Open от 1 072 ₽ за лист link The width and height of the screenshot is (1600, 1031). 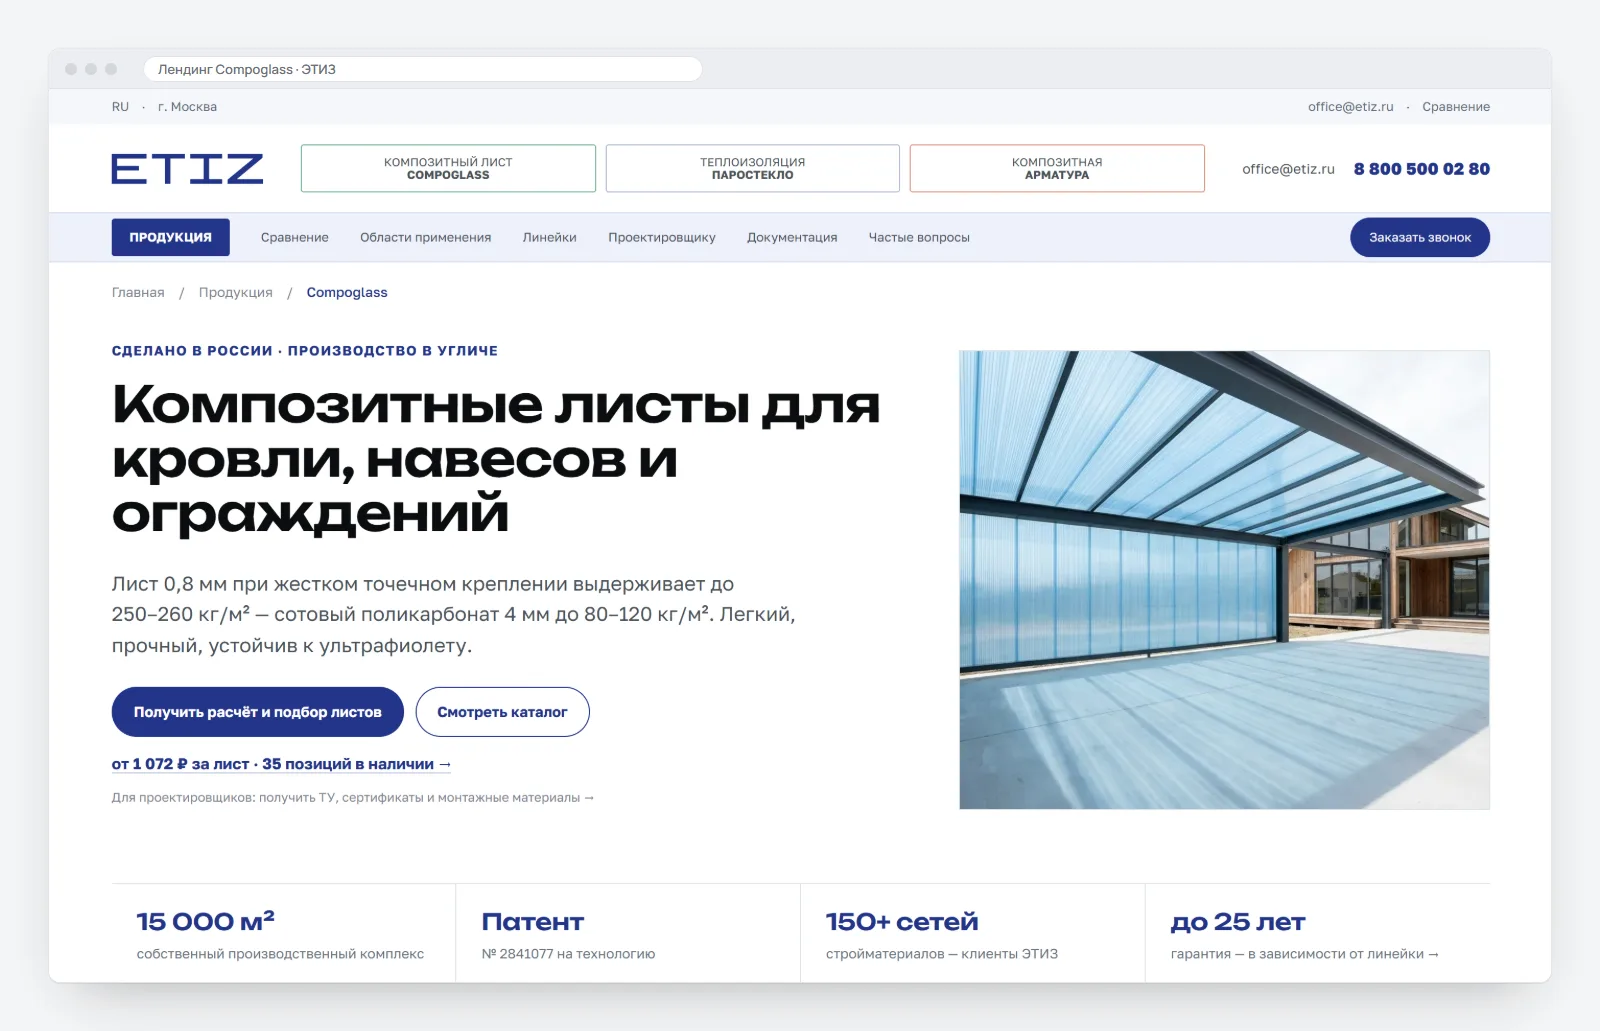coord(281,764)
